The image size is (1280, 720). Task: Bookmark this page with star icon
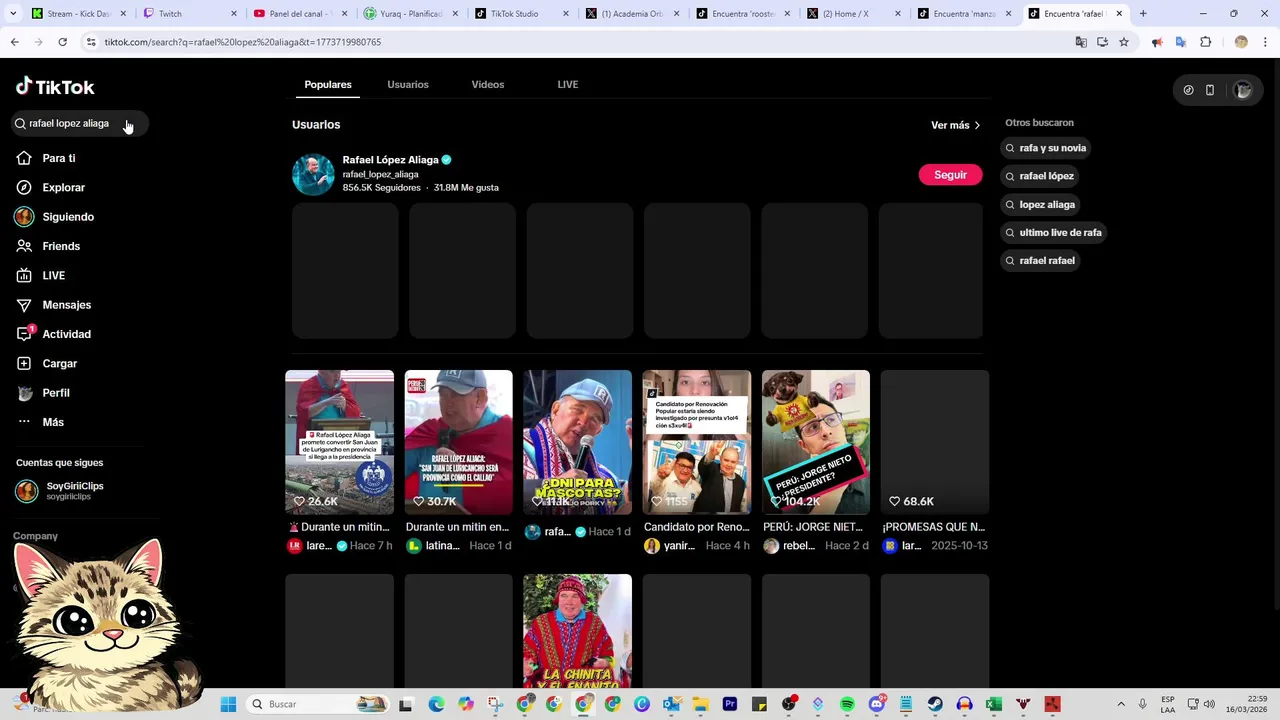pyautogui.click(x=1124, y=42)
